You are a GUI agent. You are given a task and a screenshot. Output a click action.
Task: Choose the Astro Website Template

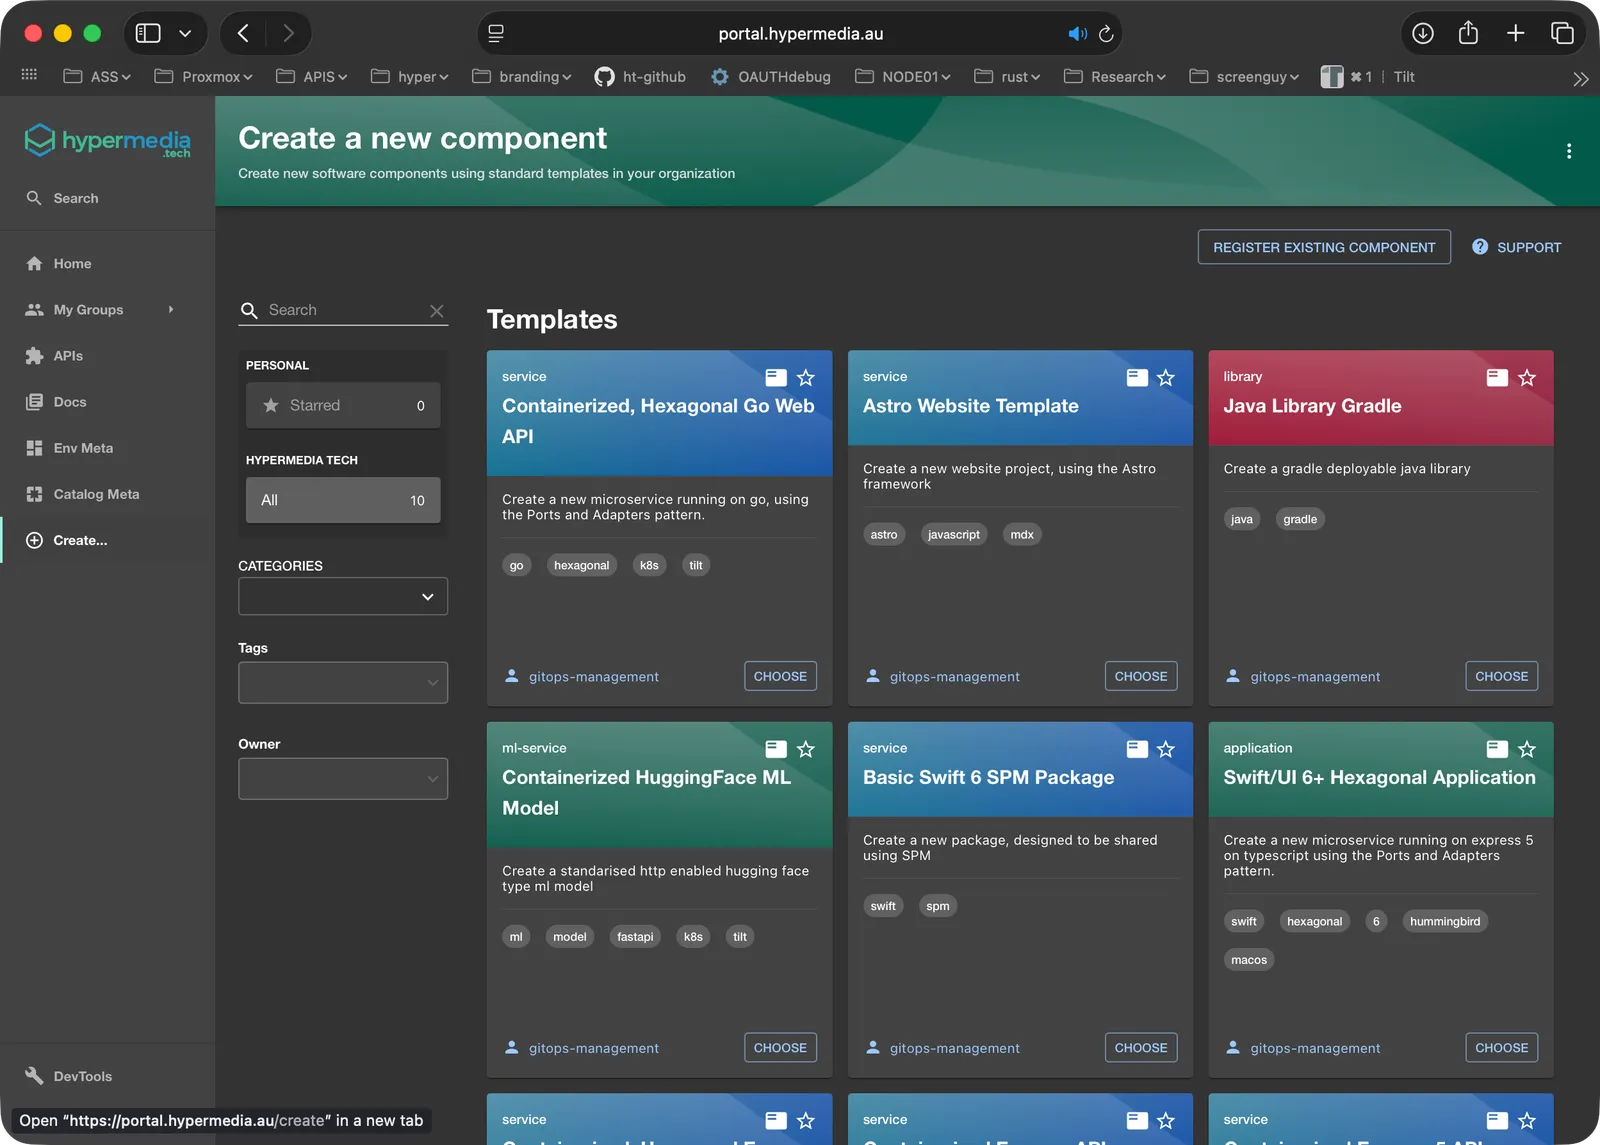tap(1141, 676)
